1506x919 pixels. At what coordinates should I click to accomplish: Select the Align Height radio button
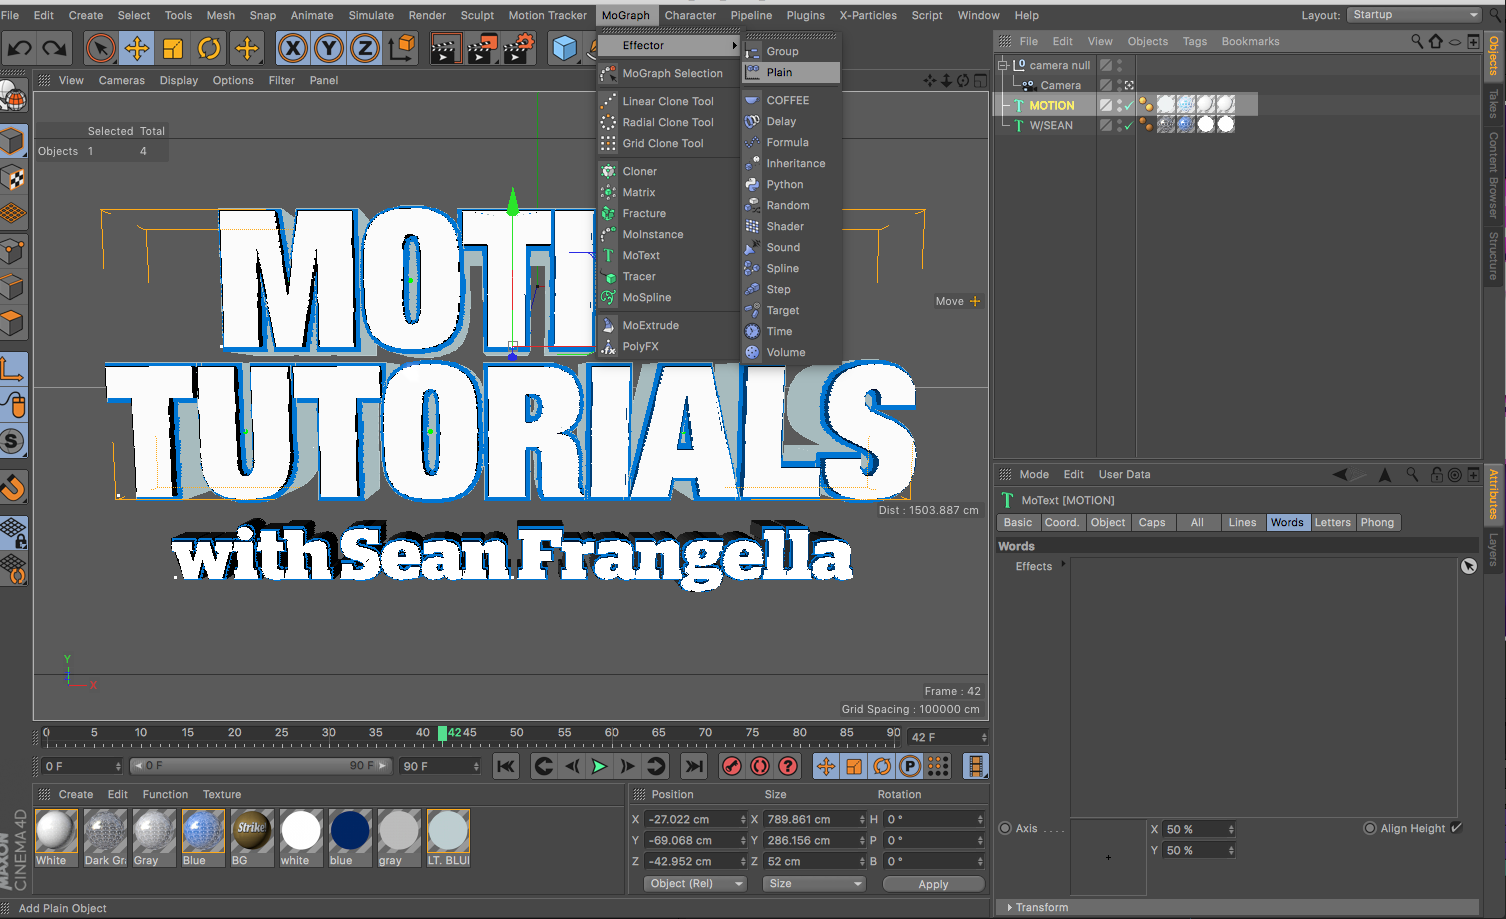(x=1370, y=828)
